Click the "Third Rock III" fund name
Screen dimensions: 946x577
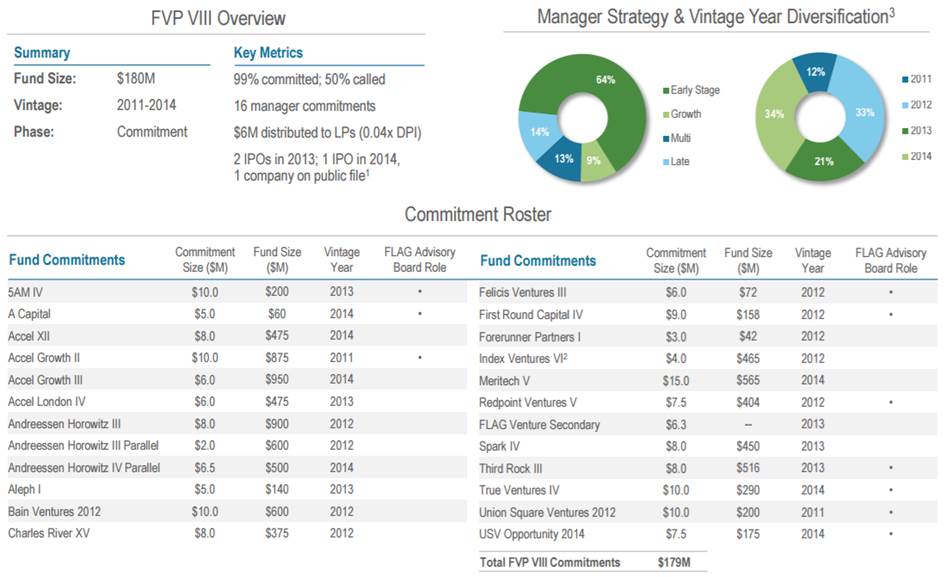tap(510, 468)
